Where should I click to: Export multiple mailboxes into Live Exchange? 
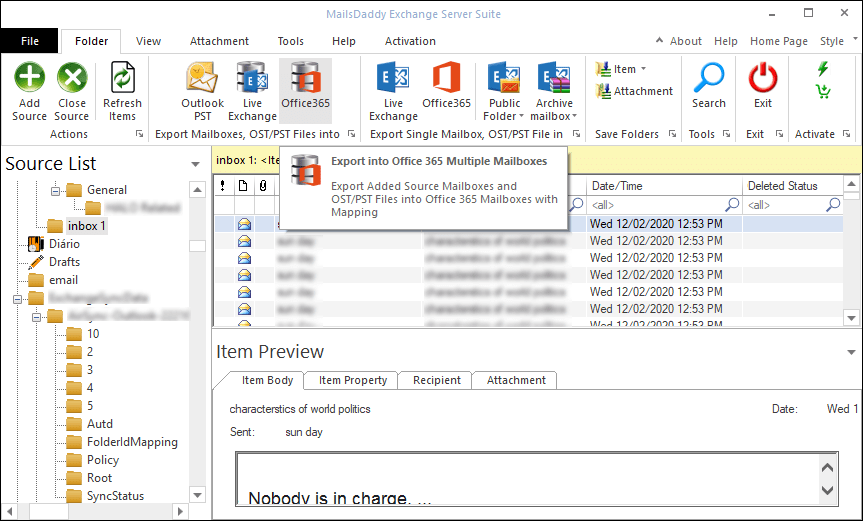click(x=252, y=91)
